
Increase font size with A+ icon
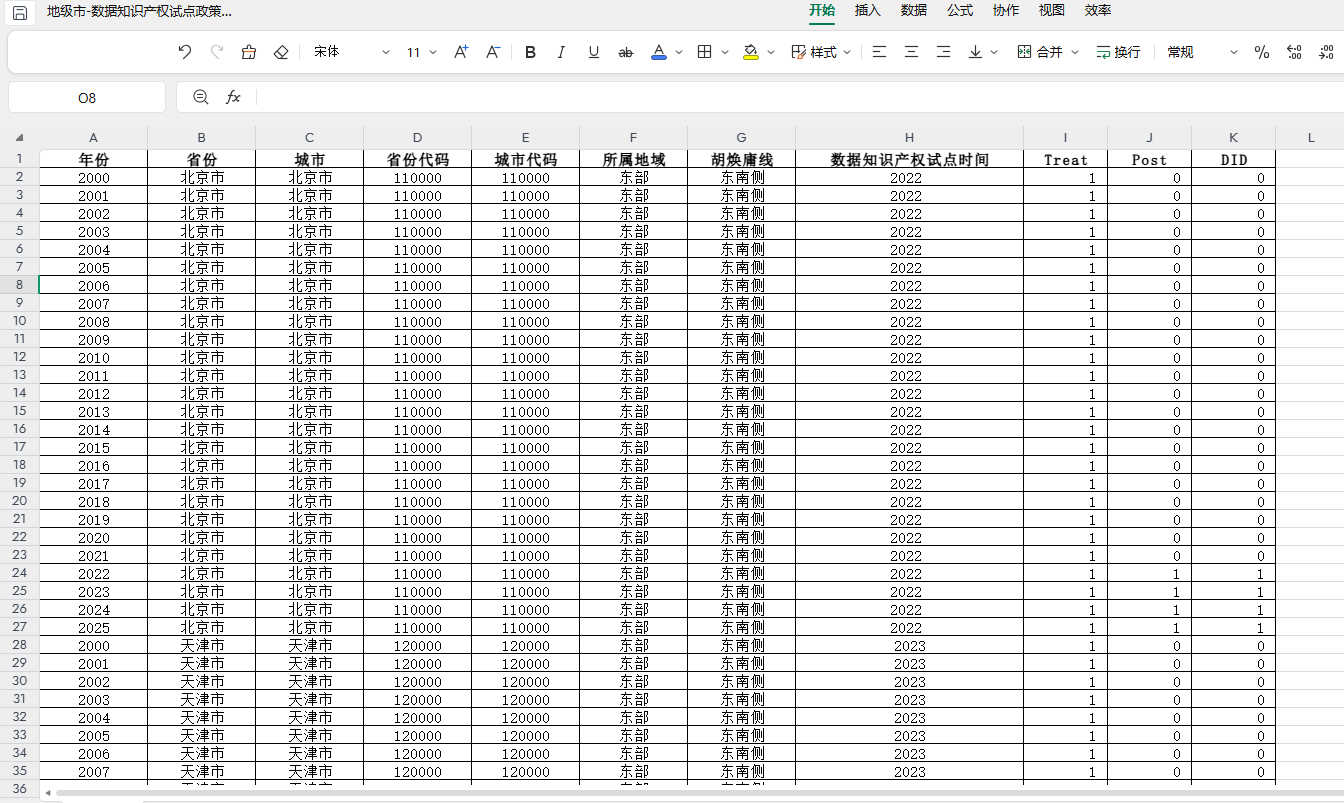pyautogui.click(x=461, y=52)
